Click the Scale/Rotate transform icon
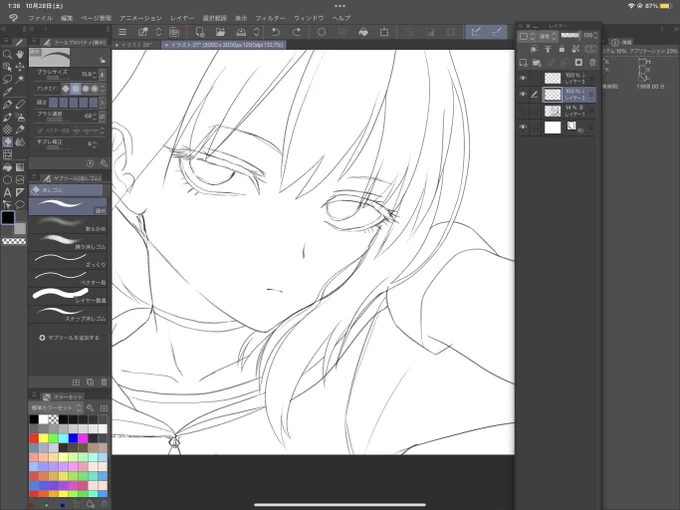 pos(384,32)
